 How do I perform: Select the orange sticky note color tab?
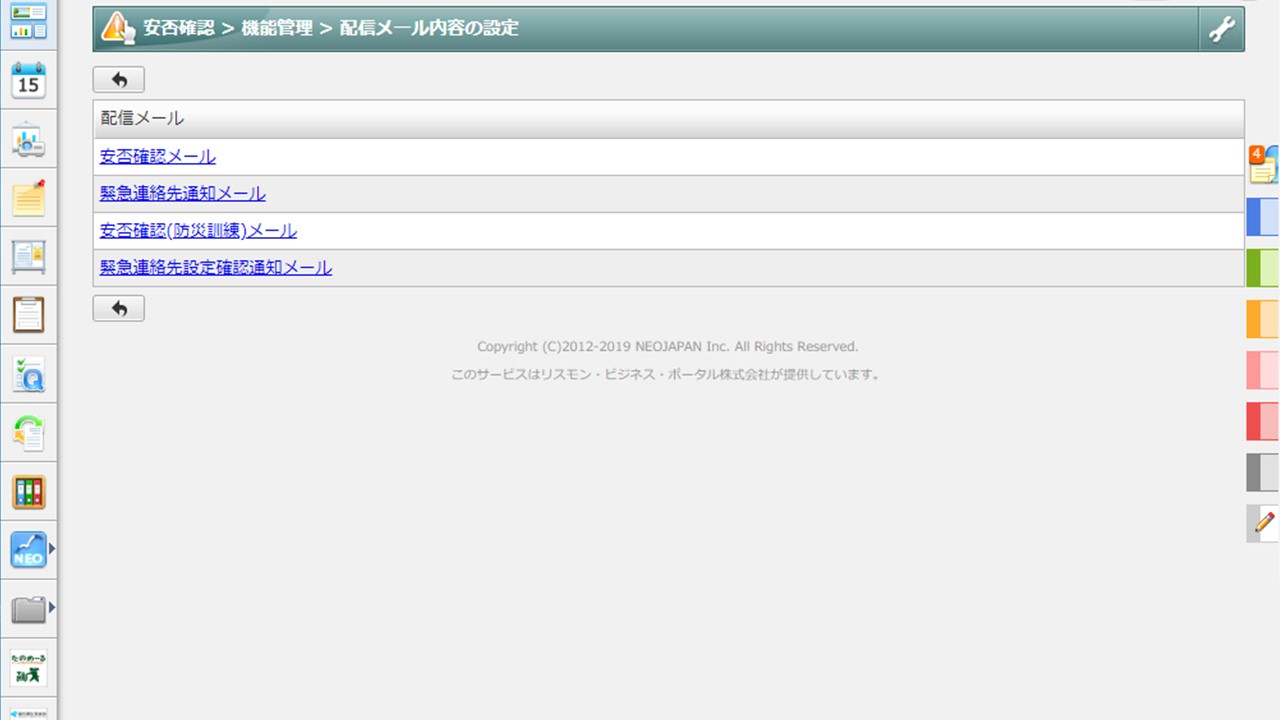pyautogui.click(x=1263, y=319)
